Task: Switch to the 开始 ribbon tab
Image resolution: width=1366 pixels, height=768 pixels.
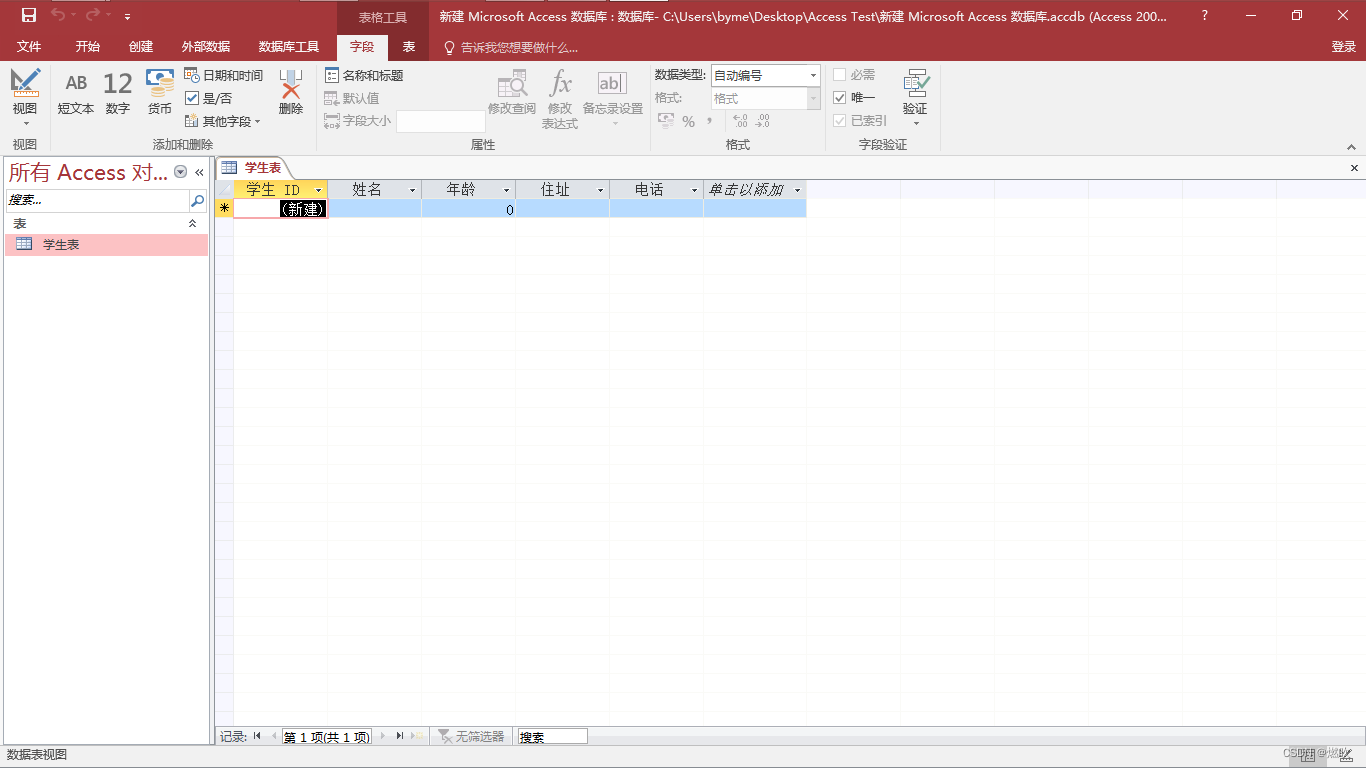Action: pos(88,47)
